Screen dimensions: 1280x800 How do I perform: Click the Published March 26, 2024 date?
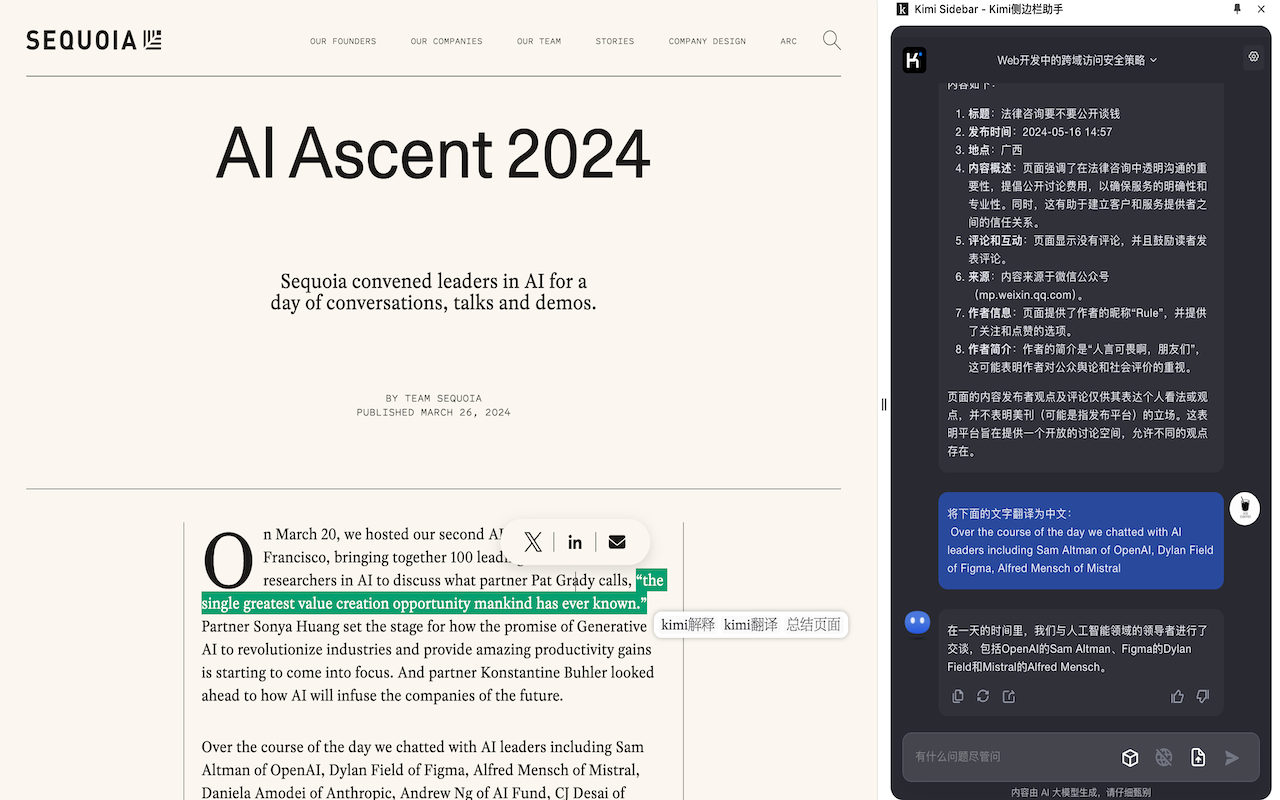(433, 412)
